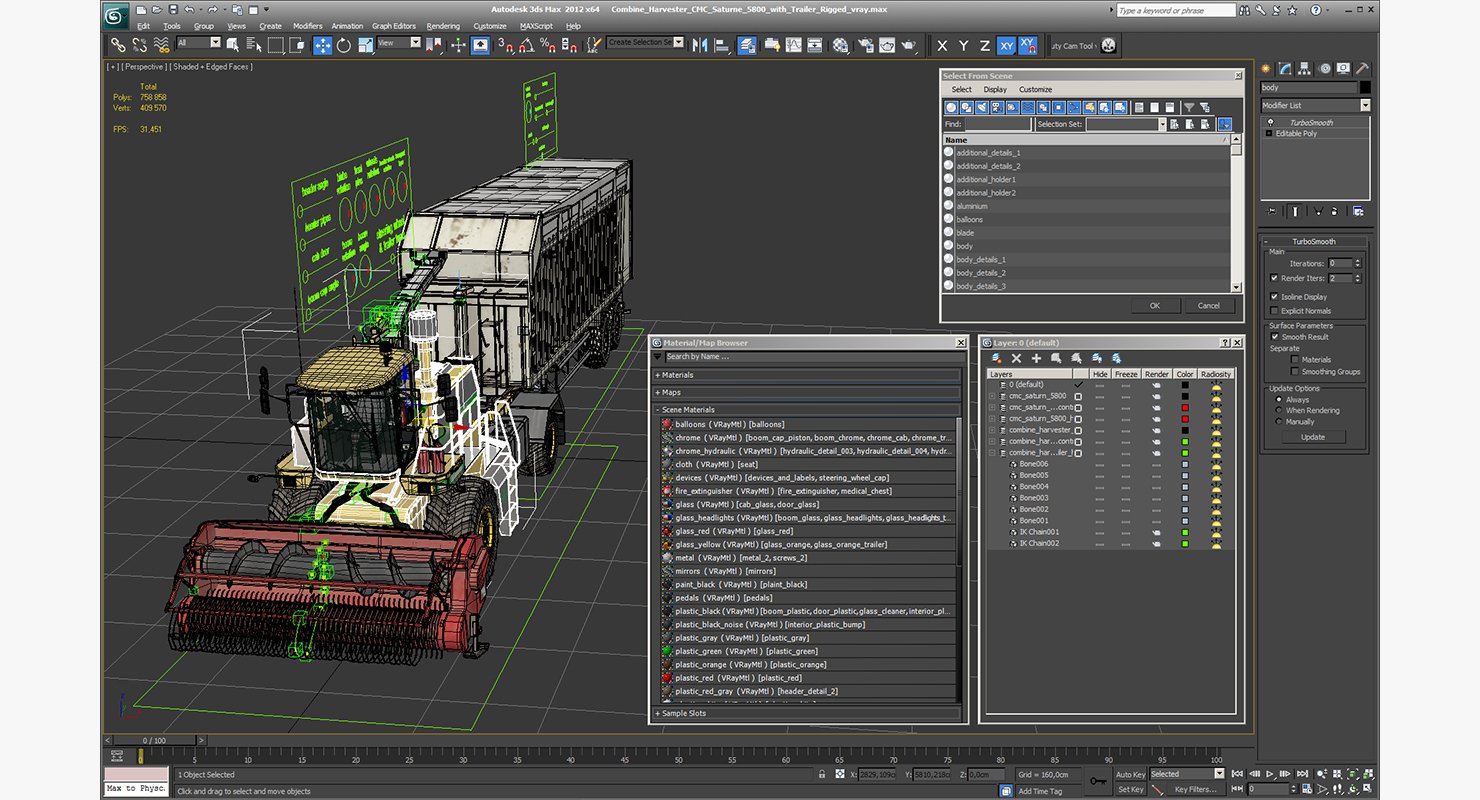Open Select by Name toolbar icon
This screenshot has height=800, width=1480.
[x=254, y=45]
